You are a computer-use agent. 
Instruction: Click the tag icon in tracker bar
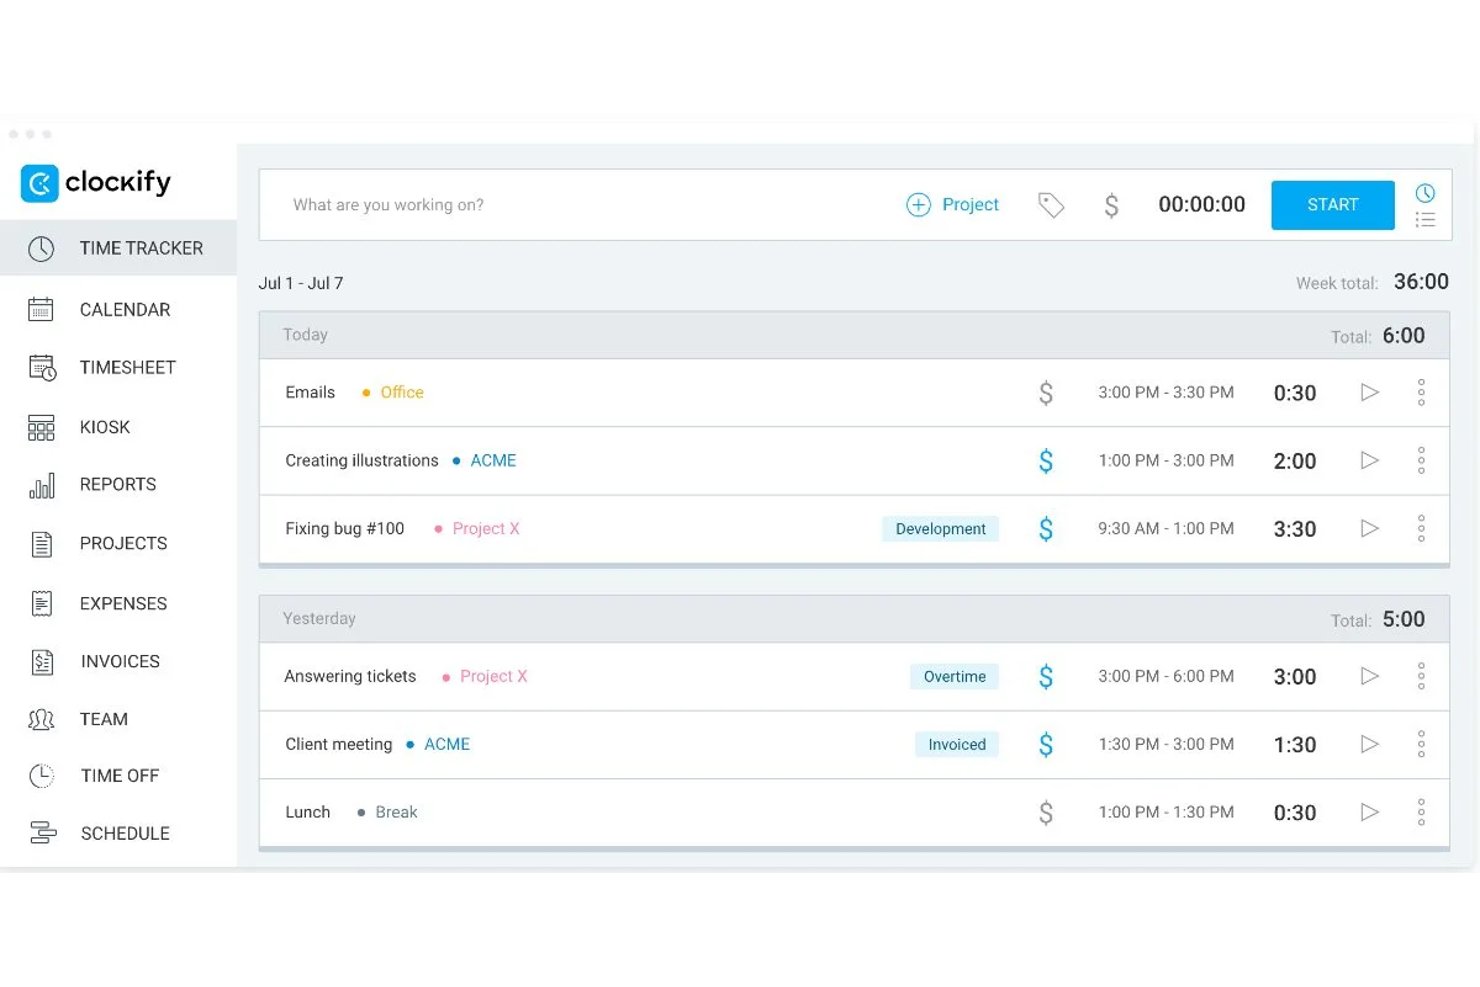[1051, 205]
